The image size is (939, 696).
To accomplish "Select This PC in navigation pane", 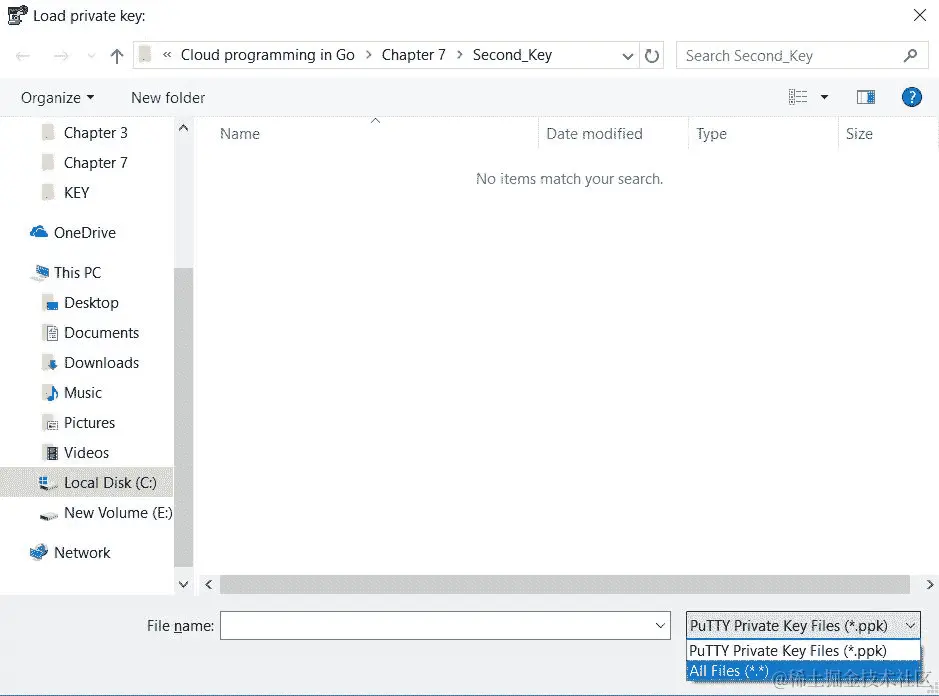I will (77, 273).
